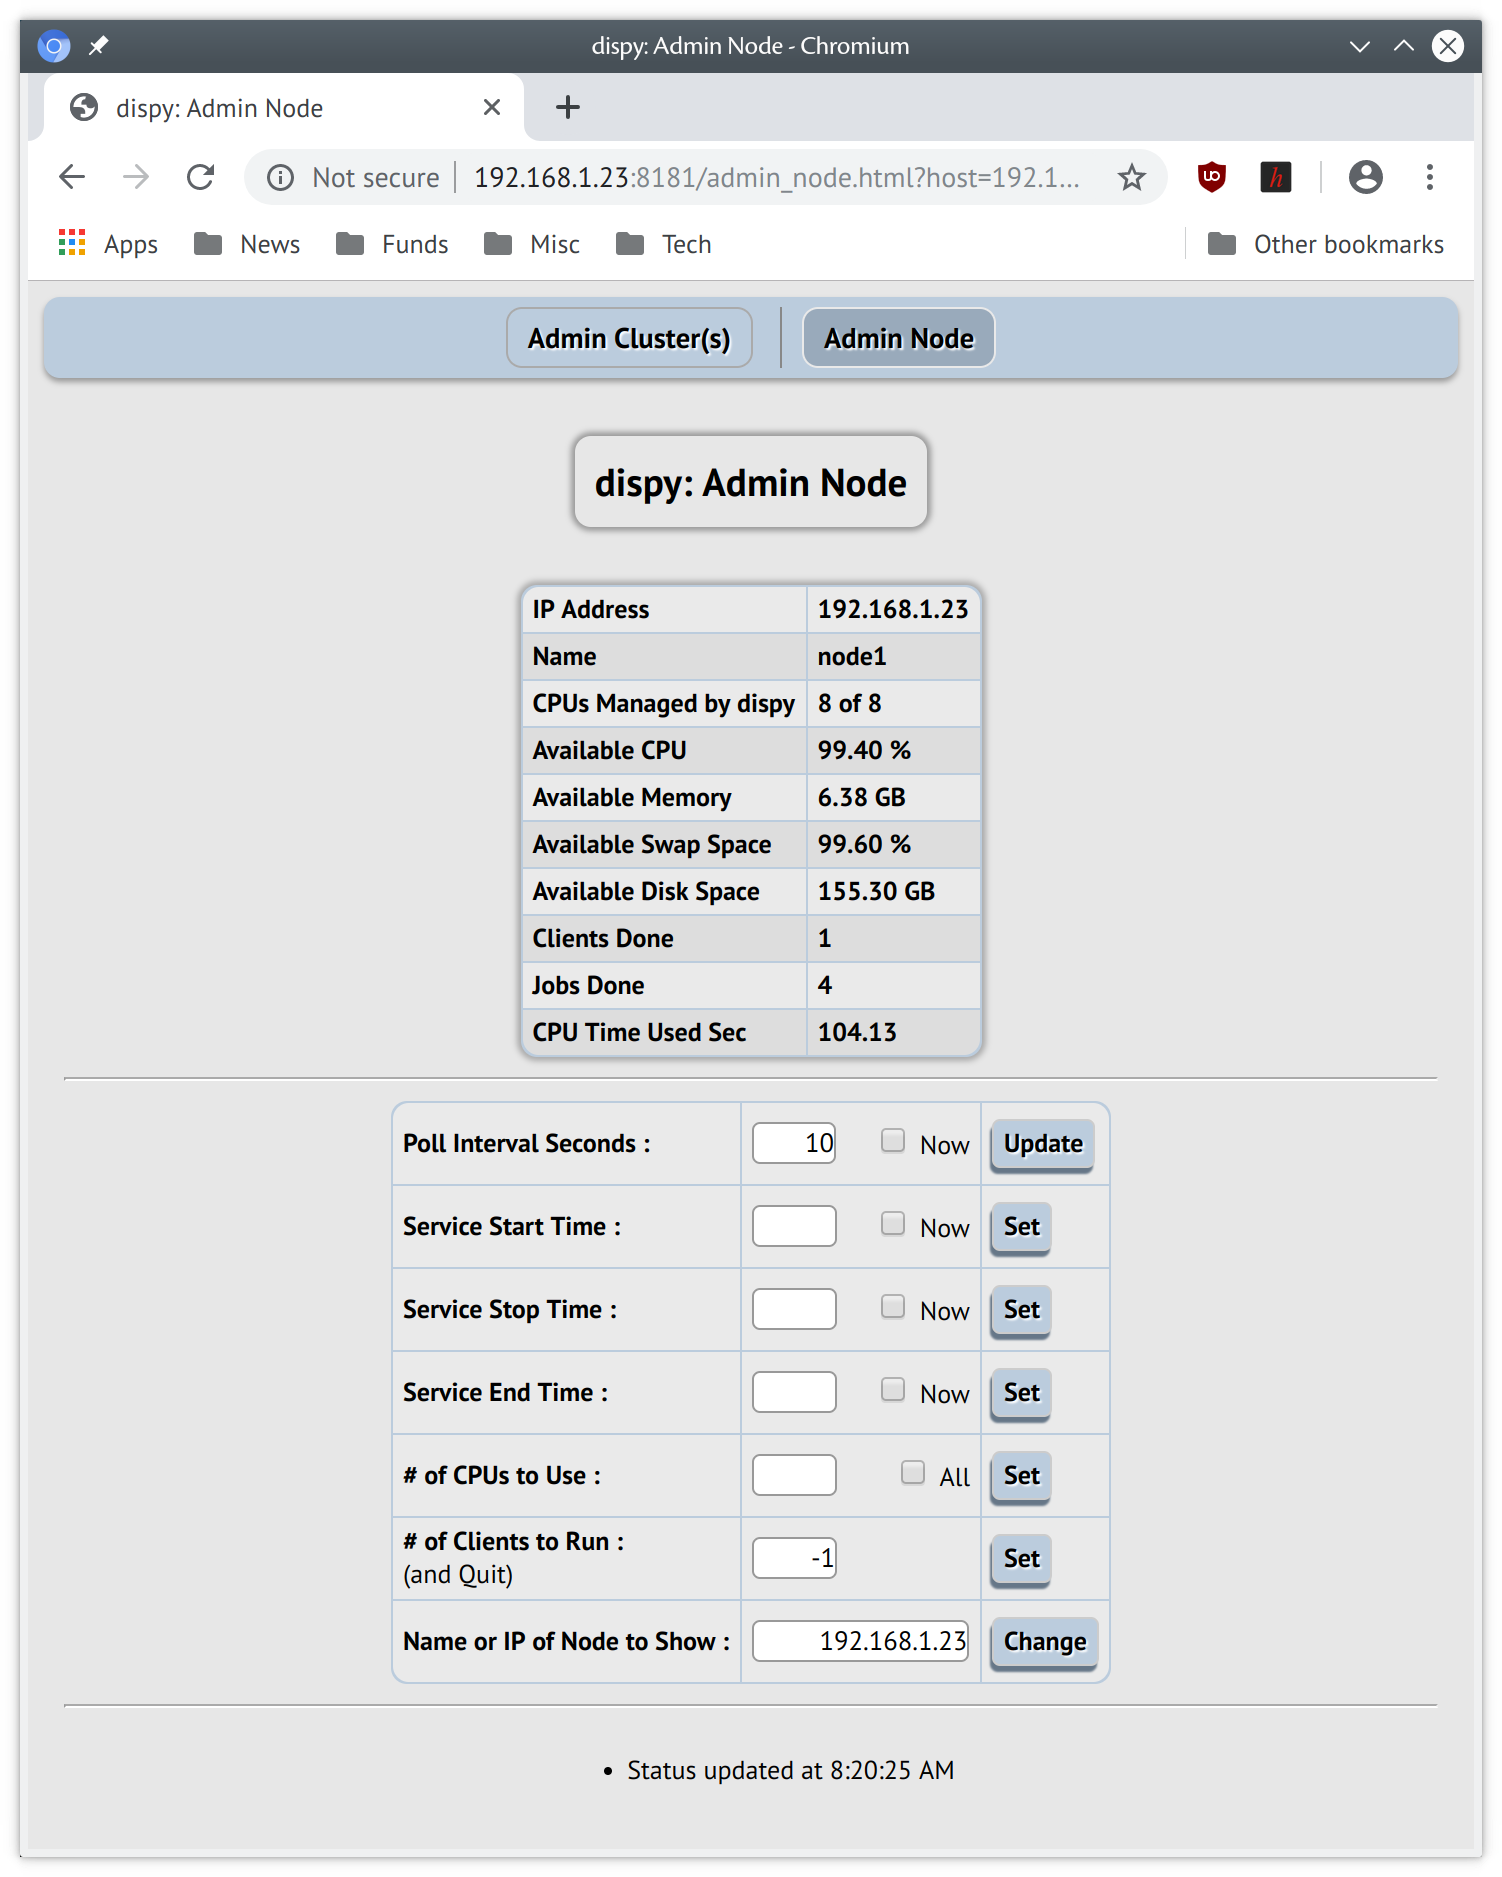This screenshot has width=1502, height=1877.
Task: Reload the current page
Action: (201, 177)
